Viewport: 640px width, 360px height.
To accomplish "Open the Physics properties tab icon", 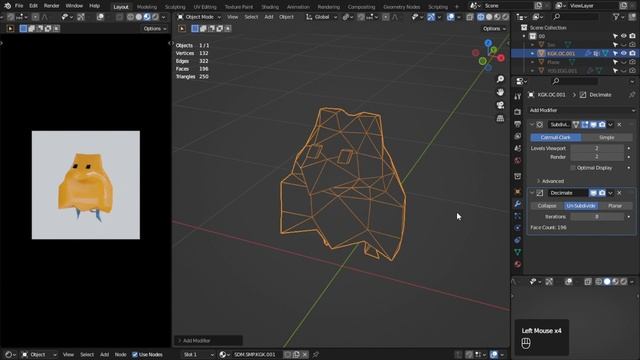I will 518,228.
